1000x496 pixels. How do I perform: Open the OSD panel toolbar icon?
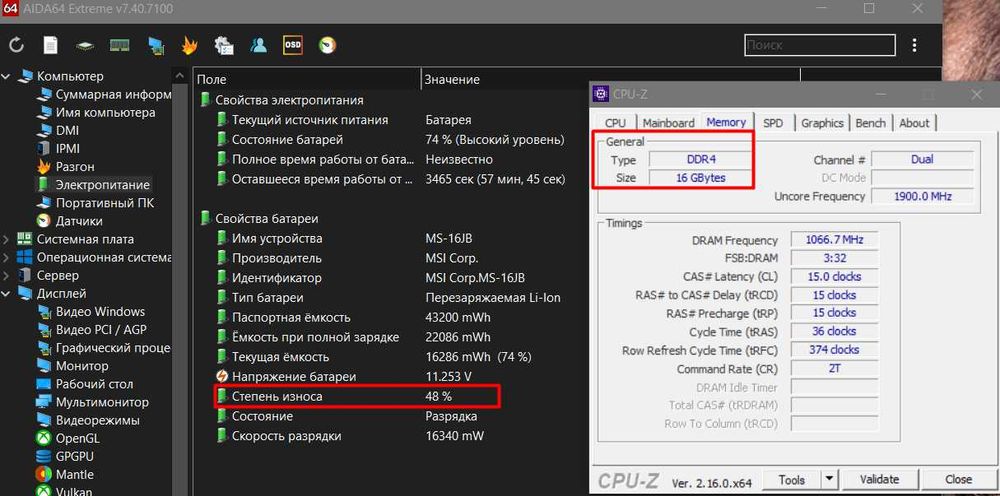[293, 45]
